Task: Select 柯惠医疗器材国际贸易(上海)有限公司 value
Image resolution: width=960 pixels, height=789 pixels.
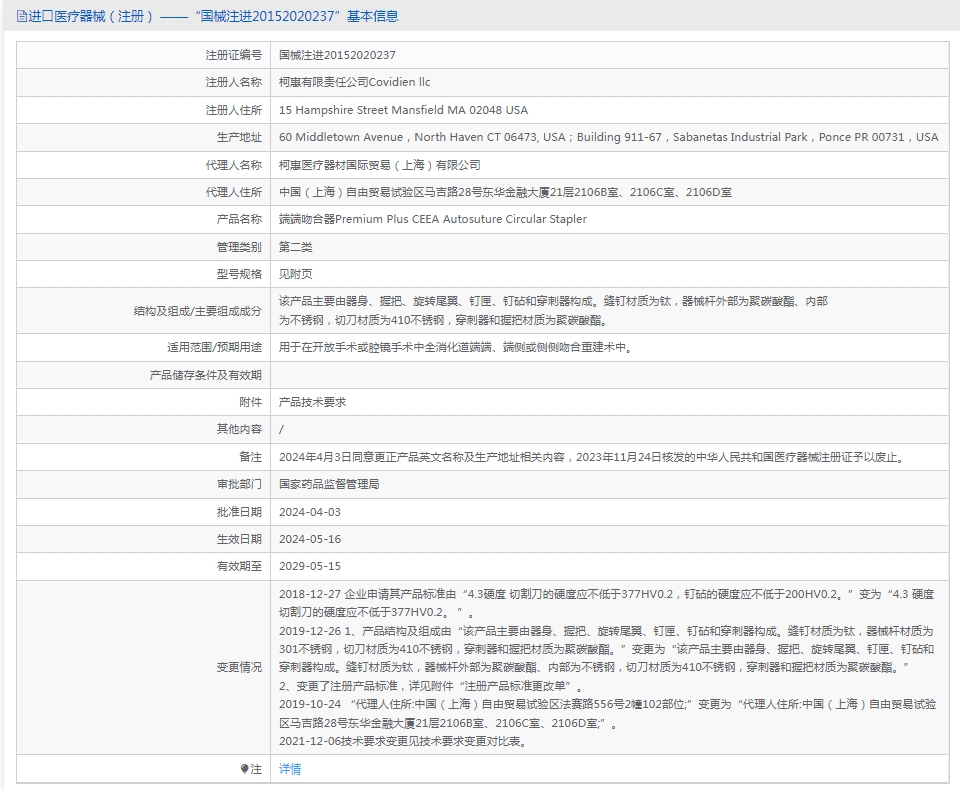Action: [380, 165]
